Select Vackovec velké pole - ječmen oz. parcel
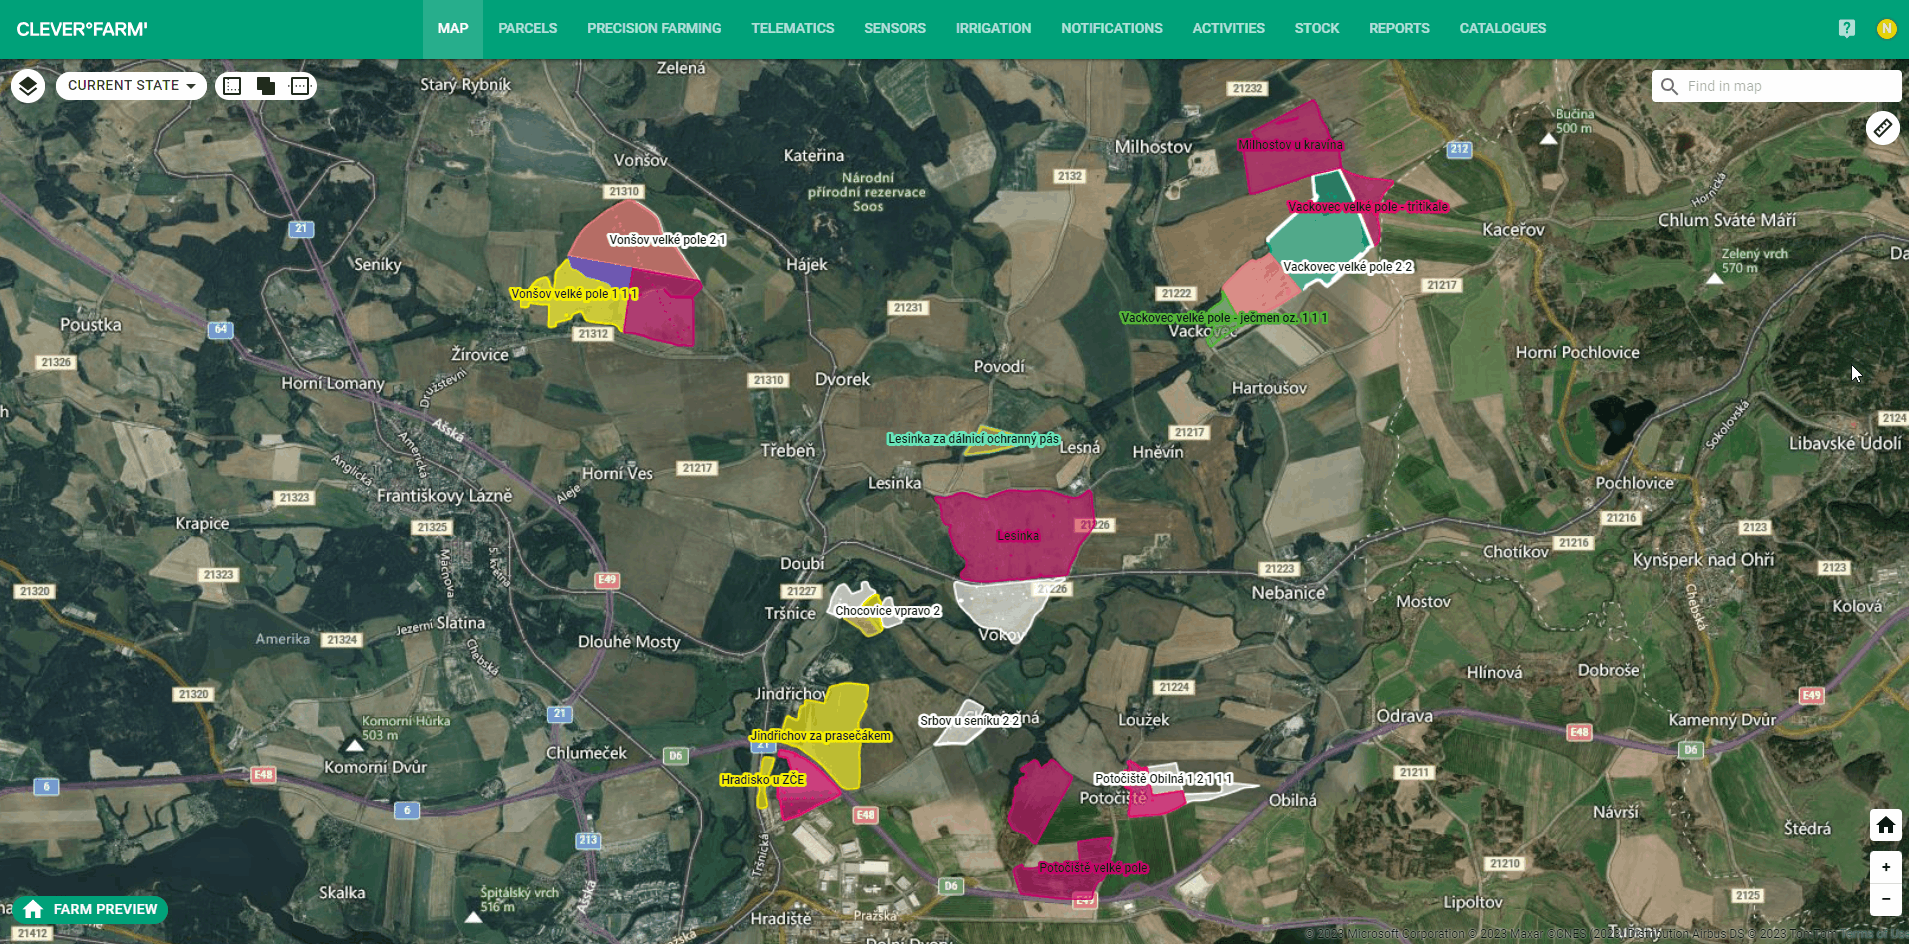Screen dimensions: 1909x944 pos(1223,318)
